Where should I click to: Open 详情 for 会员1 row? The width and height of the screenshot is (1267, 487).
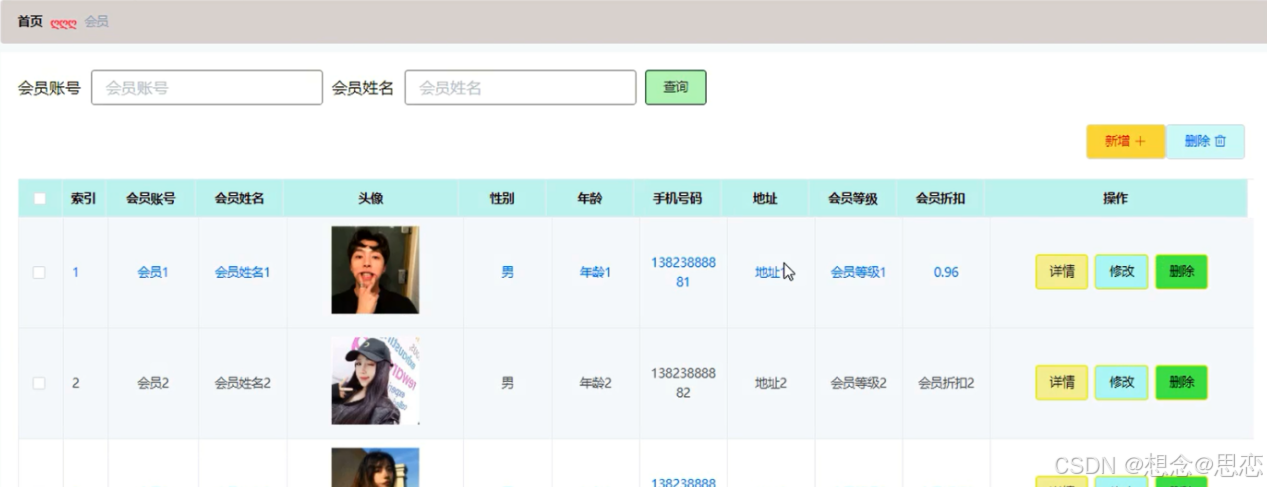coord(1062,272)
